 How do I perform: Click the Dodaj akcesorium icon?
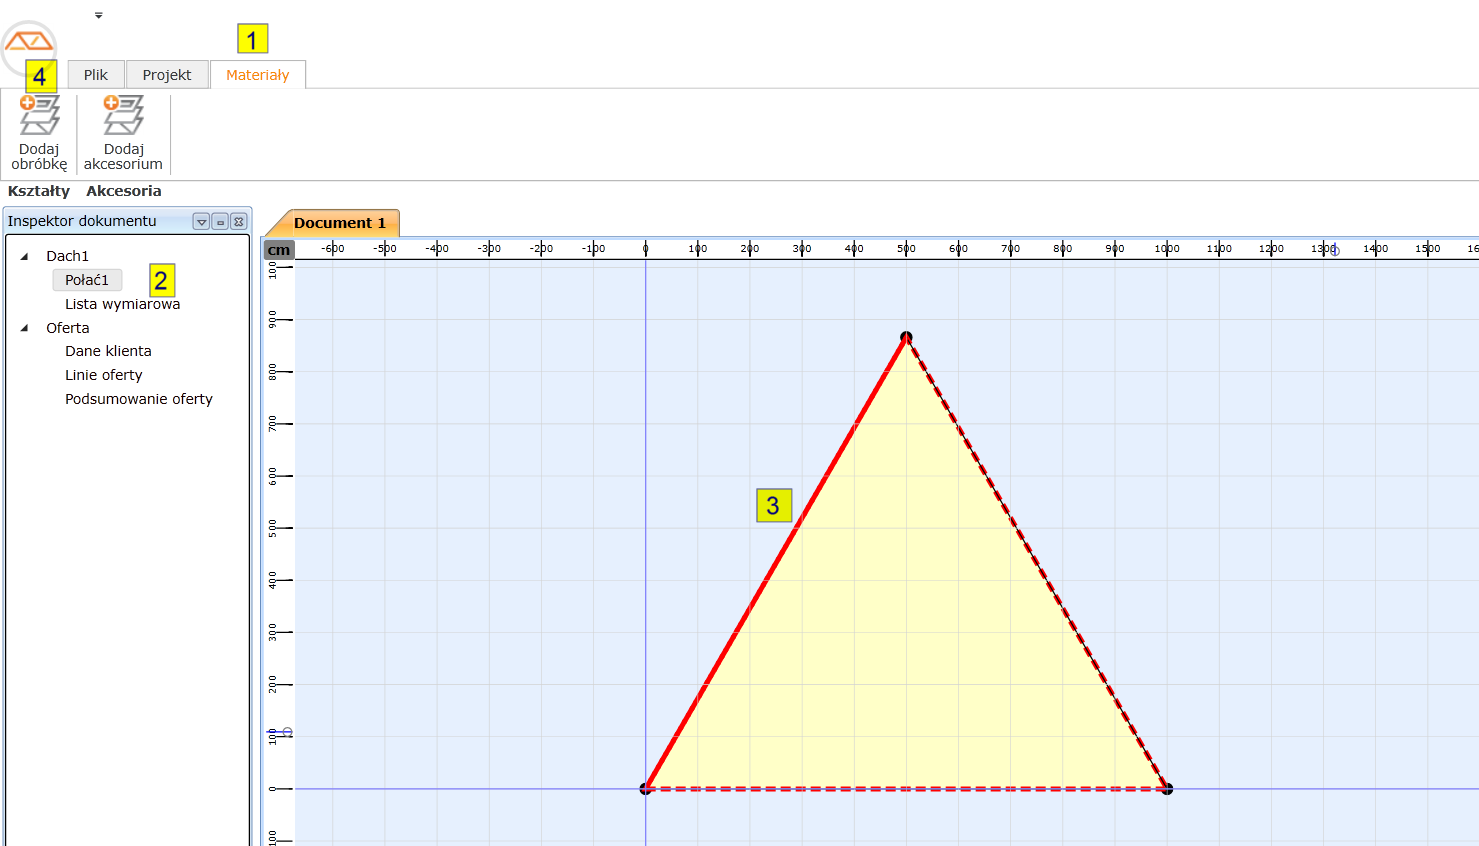pyautogui.click(x=123, y=116)
